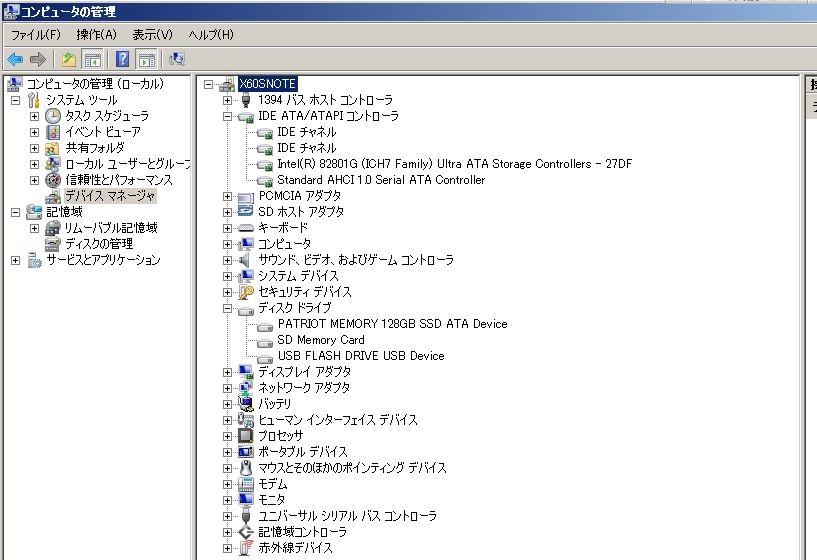Click the 共有フォルダ icon
This screenshot has width=817, height=560.
coord(53,148)
